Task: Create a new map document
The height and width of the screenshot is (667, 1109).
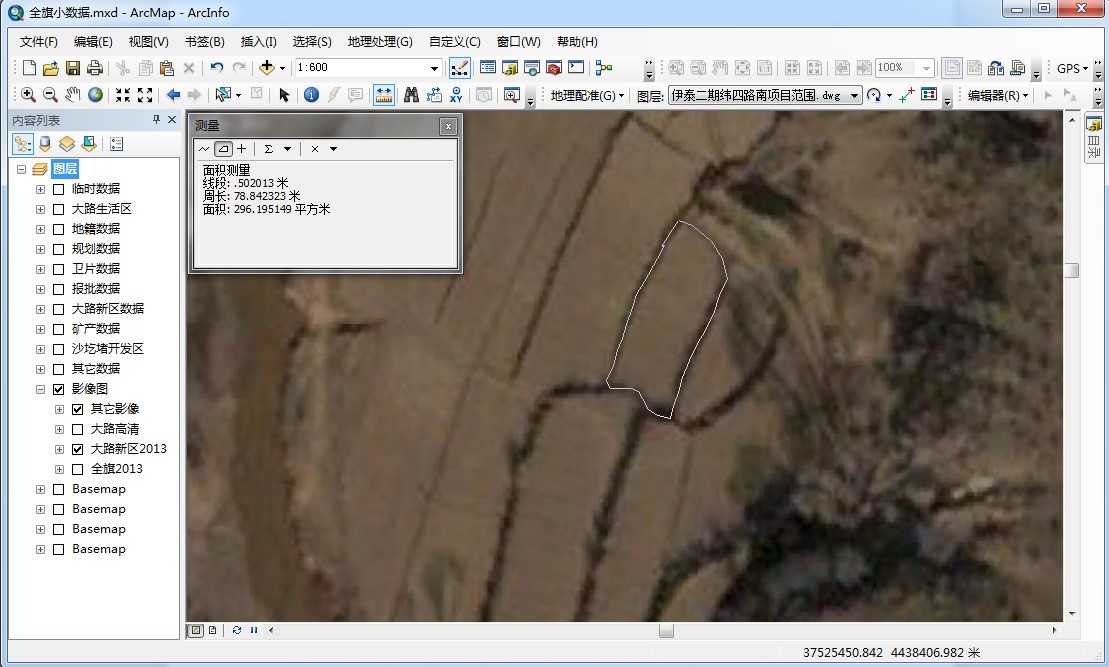Action: (29, 68)
